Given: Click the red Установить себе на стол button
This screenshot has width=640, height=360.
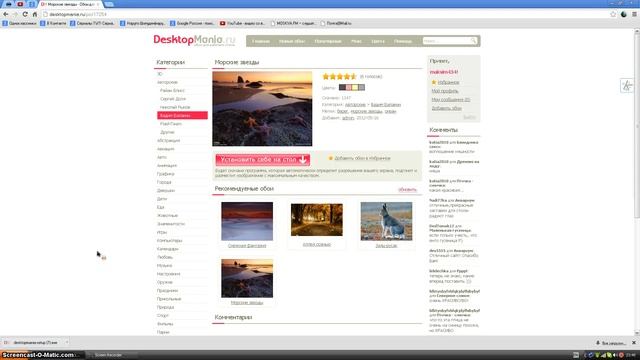Looking at the screenshot, I should click(263, 160).
